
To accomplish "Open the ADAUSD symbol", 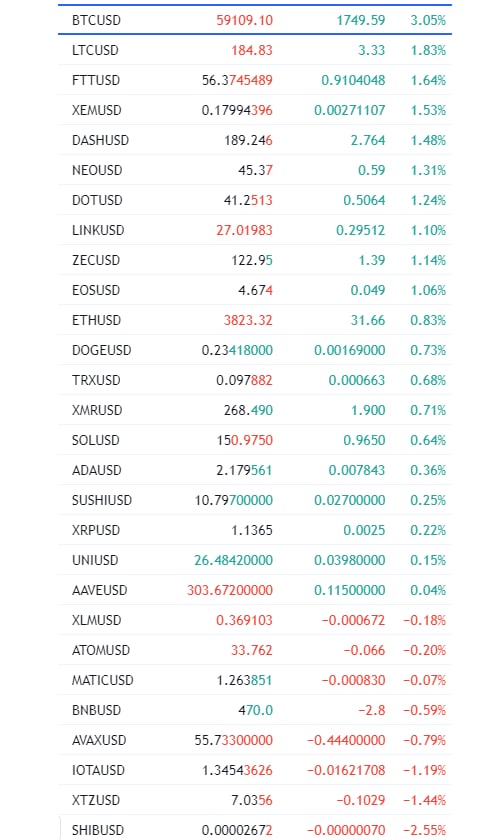I will tap(96, 470).
